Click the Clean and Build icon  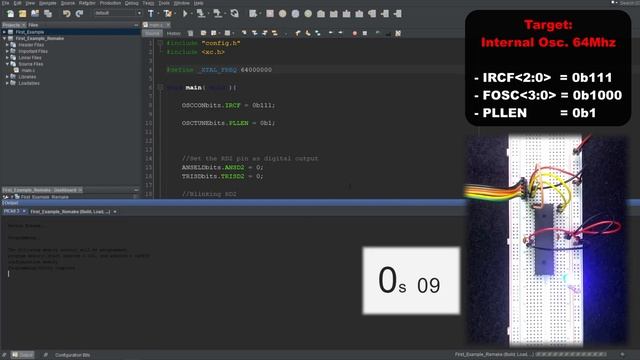pos(167,13)
